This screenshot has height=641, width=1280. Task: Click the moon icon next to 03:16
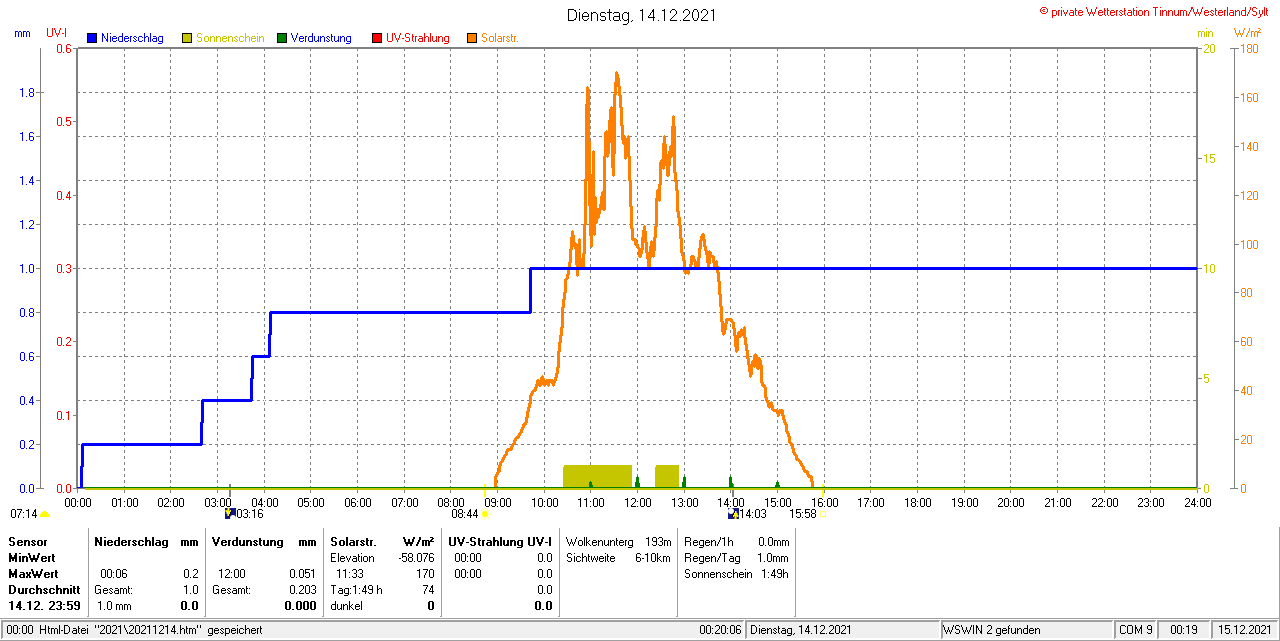[229, 514]
